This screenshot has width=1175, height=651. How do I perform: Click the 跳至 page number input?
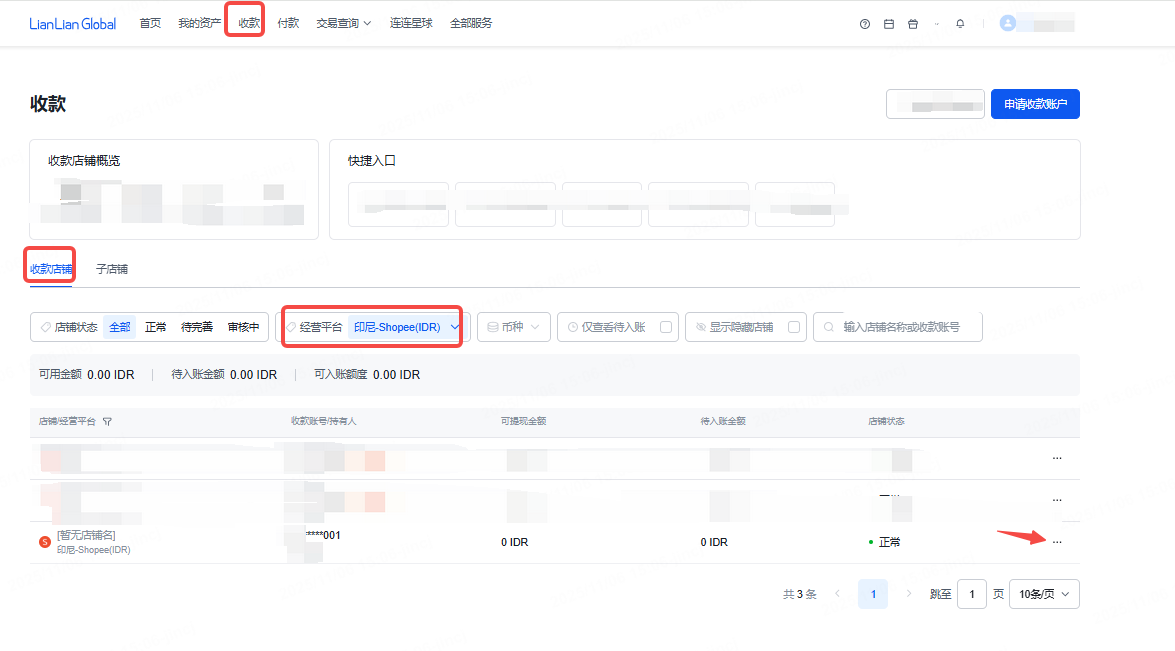(972, 594)
